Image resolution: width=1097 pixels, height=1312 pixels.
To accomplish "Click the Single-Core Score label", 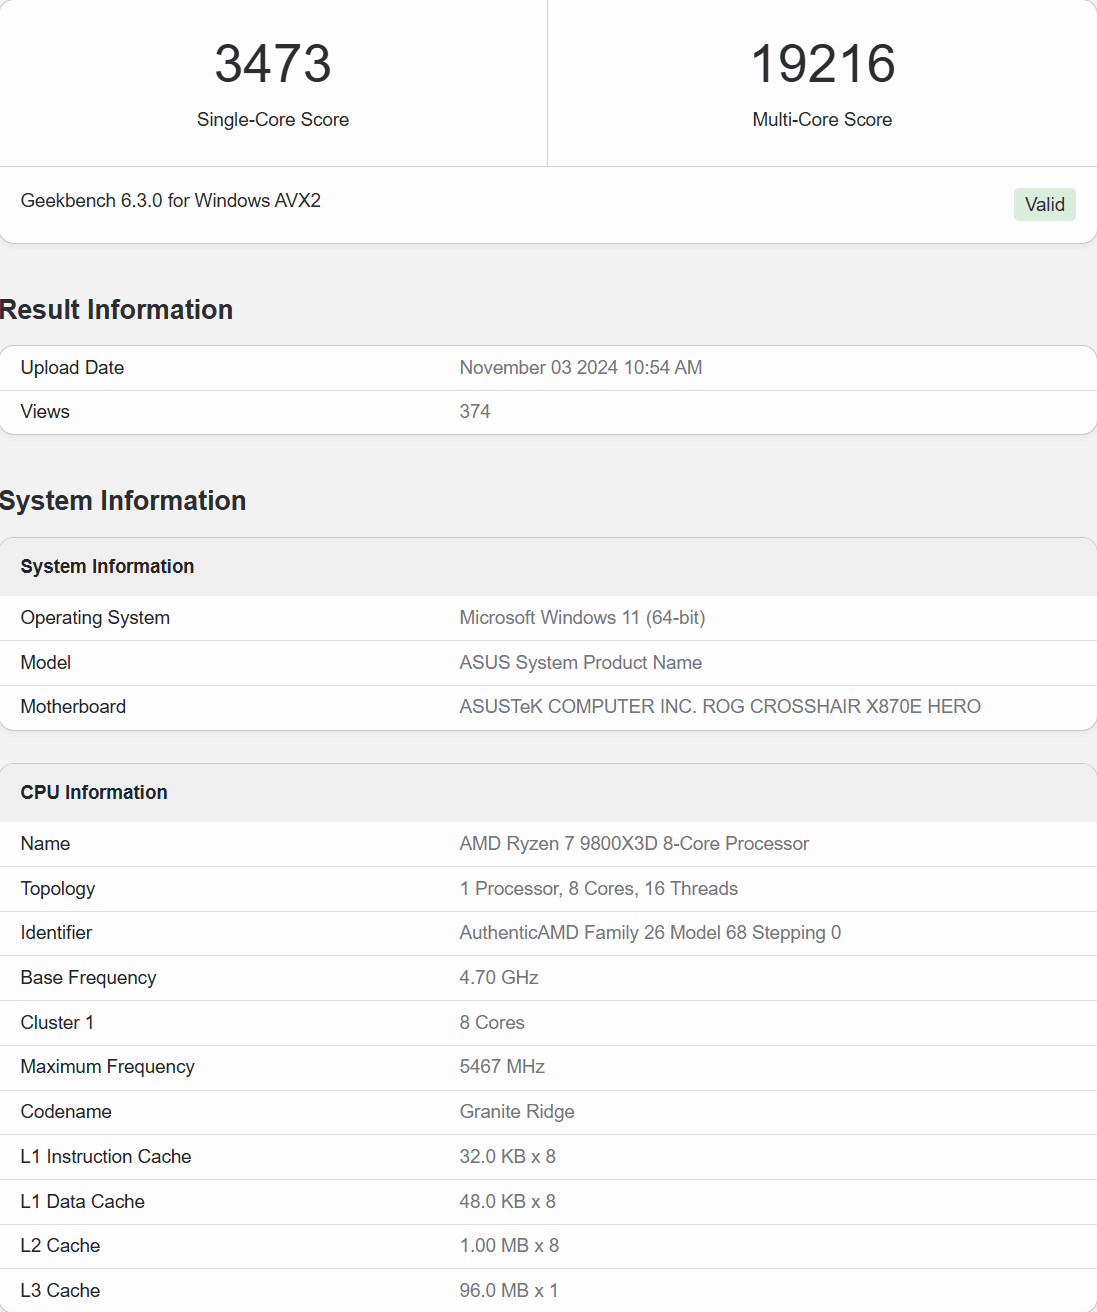I will (x=273, y=120).
